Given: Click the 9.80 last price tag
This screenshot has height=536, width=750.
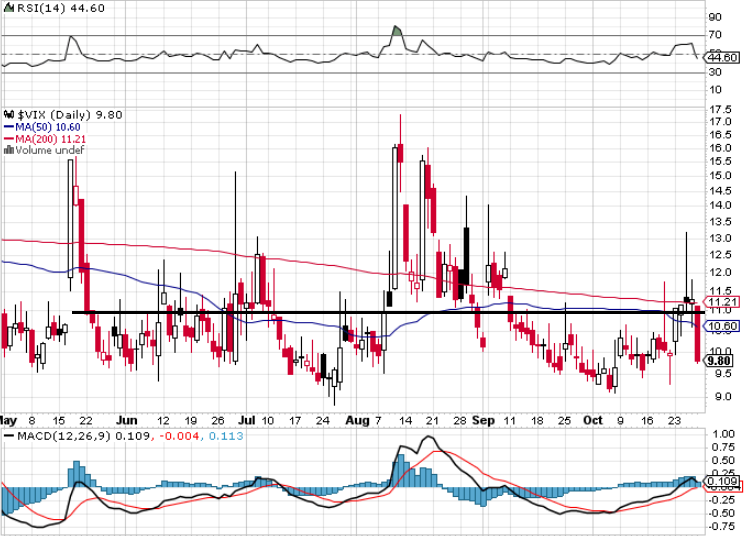Looking at the screenshot, I should [719, 361].
